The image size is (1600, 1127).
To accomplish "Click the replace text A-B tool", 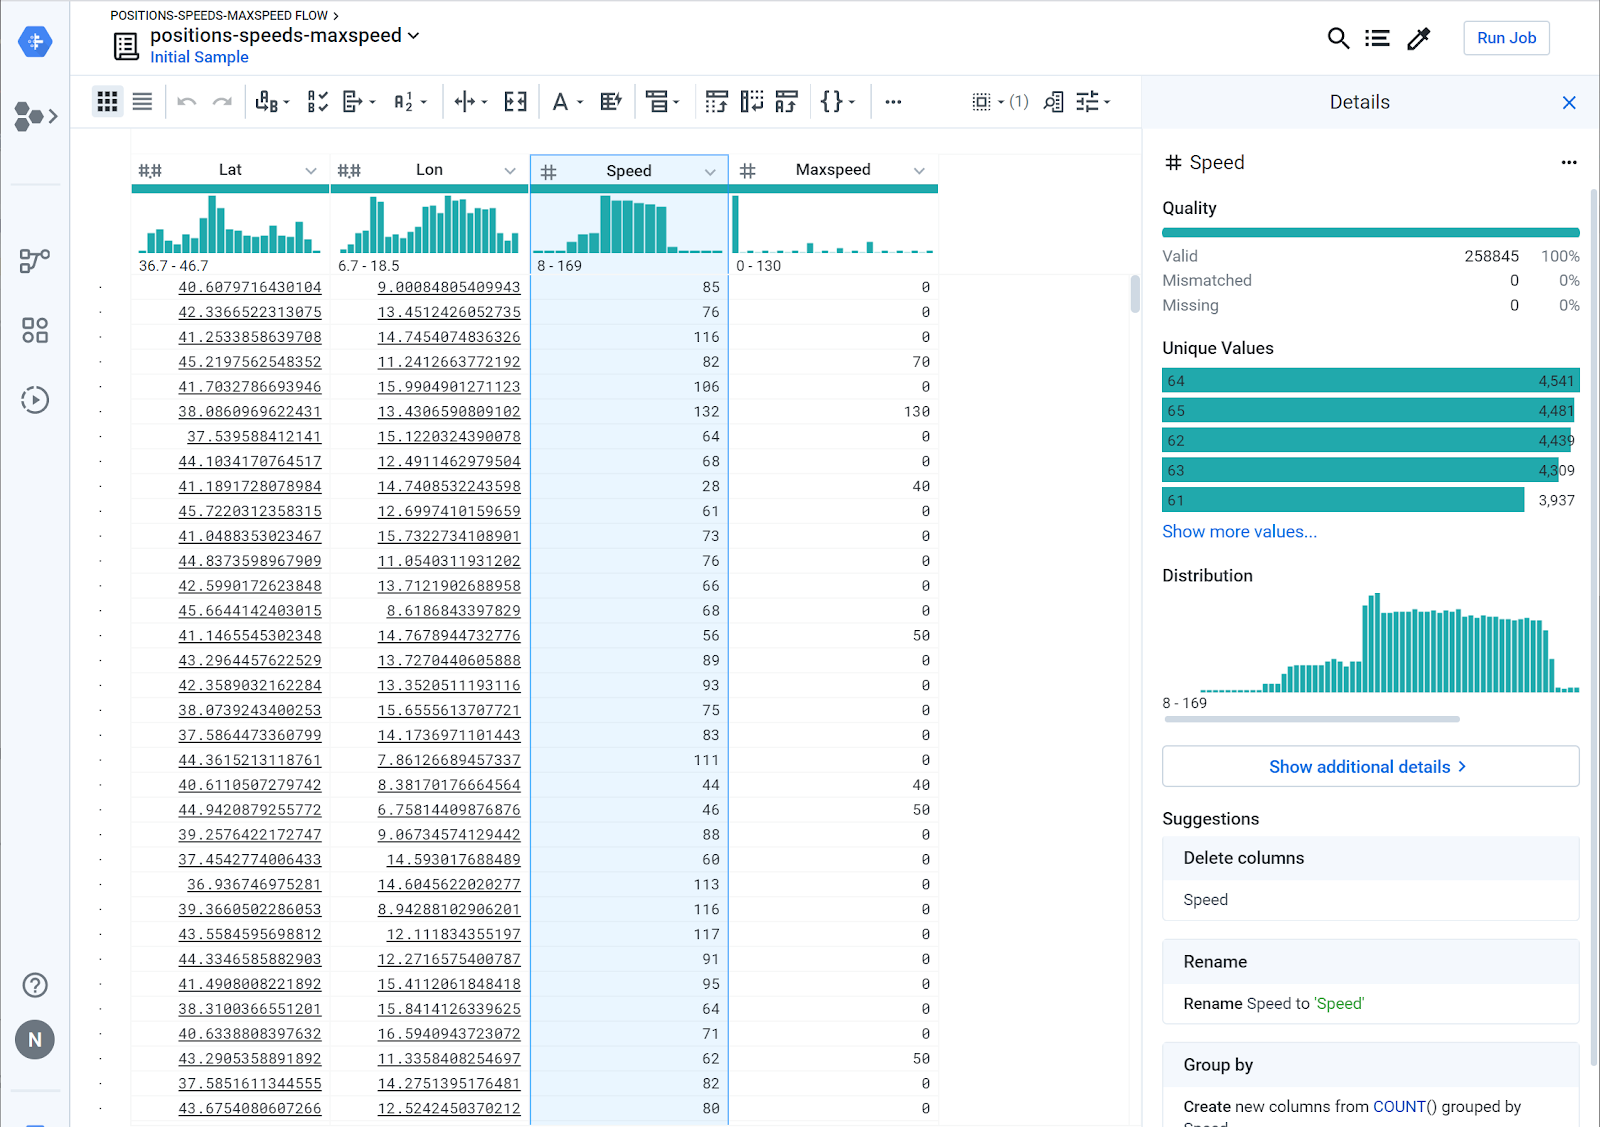I will coord(272,101).
